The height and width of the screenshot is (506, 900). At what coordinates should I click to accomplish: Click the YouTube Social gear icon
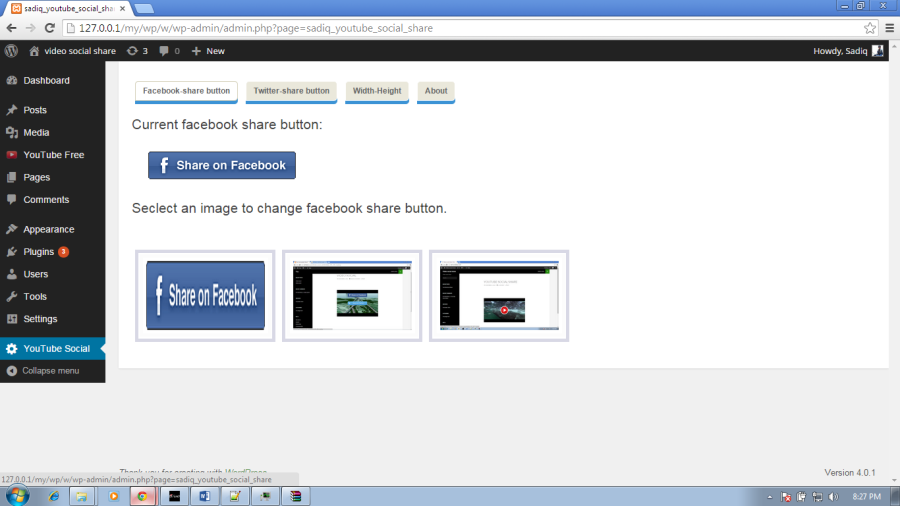click(11, 348)
